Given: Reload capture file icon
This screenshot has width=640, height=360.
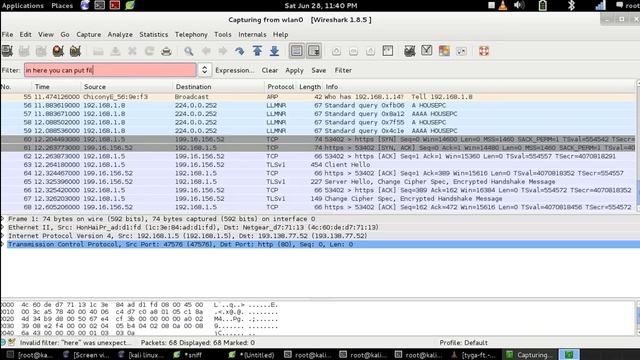Looking at the screenshot, I should coord(149,51).
